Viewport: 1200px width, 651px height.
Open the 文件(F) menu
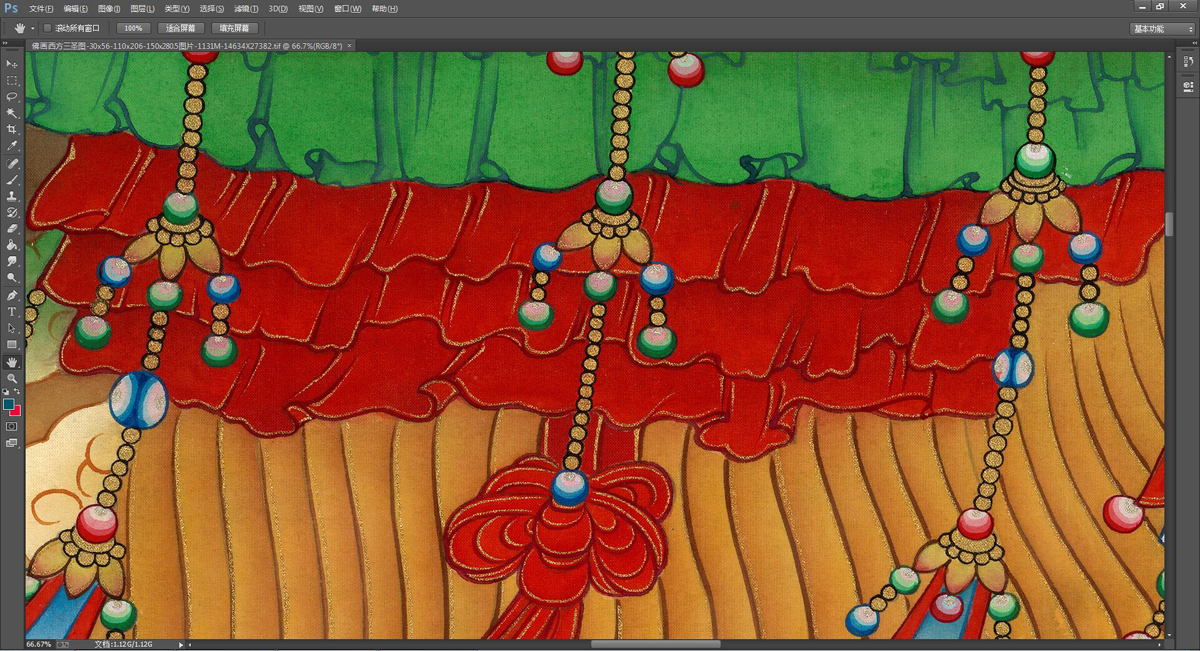pyautogui.click(x=41, y=8)
